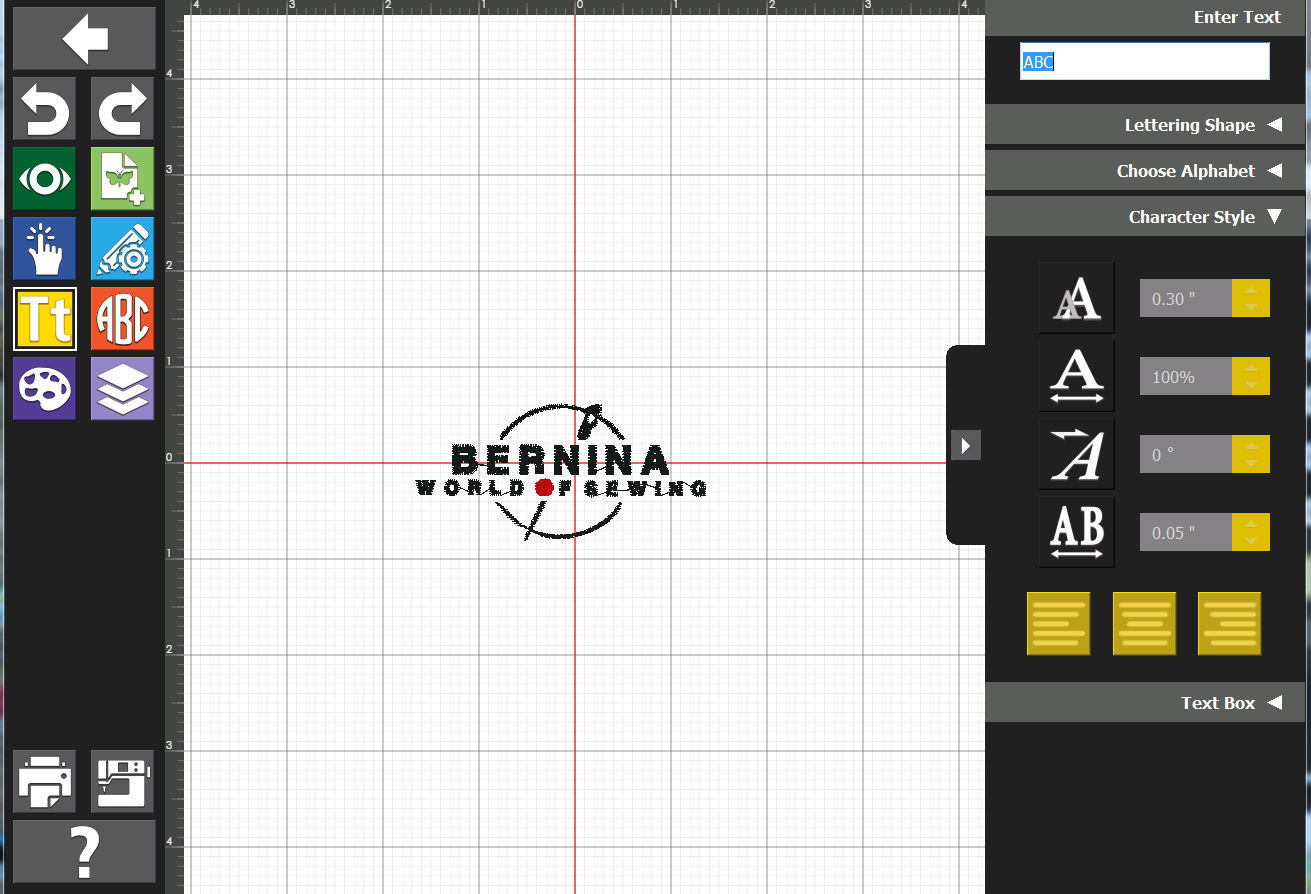Toggle the eye preview view
The width and height of the screenshot is (1311, 894).
(44, 179)
